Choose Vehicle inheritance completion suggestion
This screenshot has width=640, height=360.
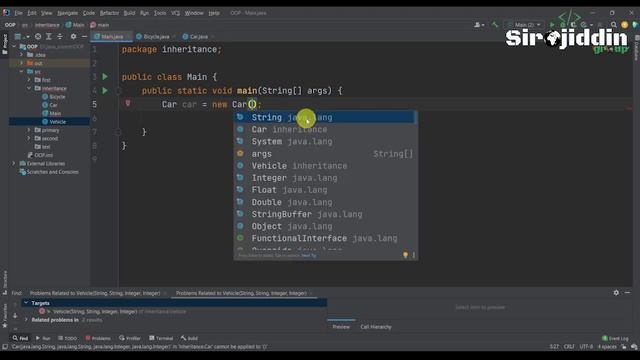[325, 166]
